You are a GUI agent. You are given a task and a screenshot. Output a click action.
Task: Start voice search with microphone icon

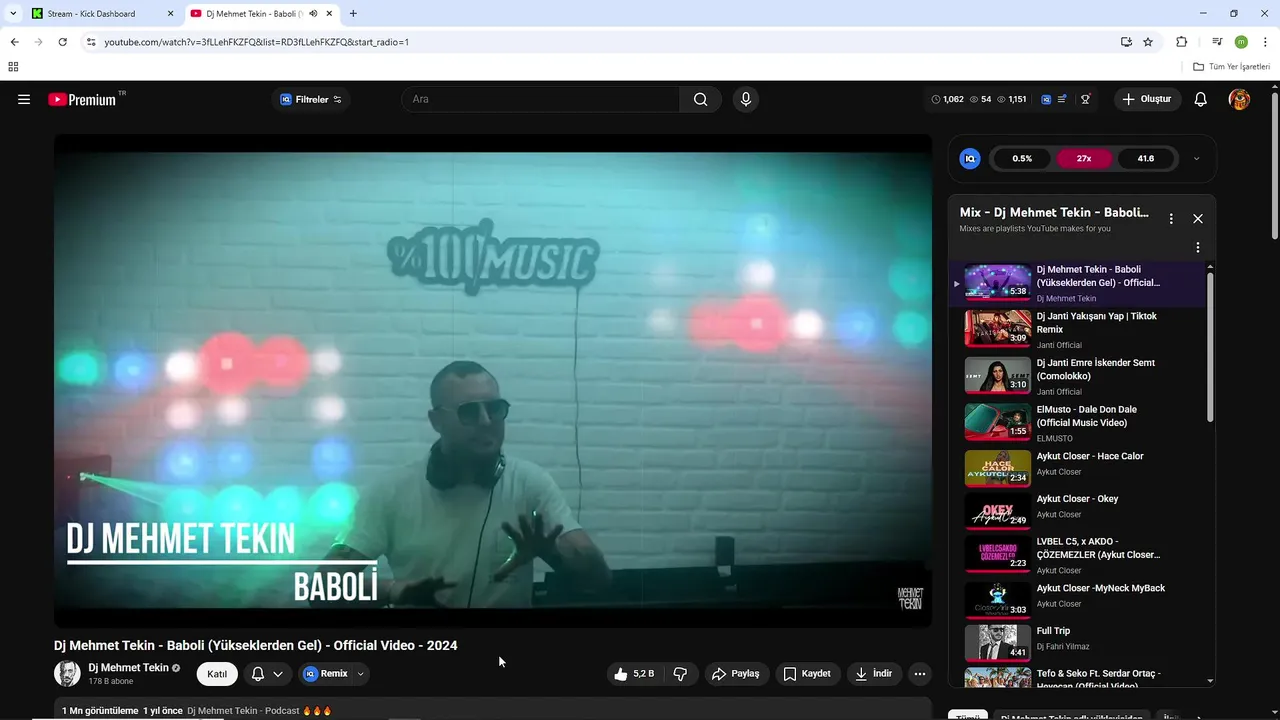[745, 99]
